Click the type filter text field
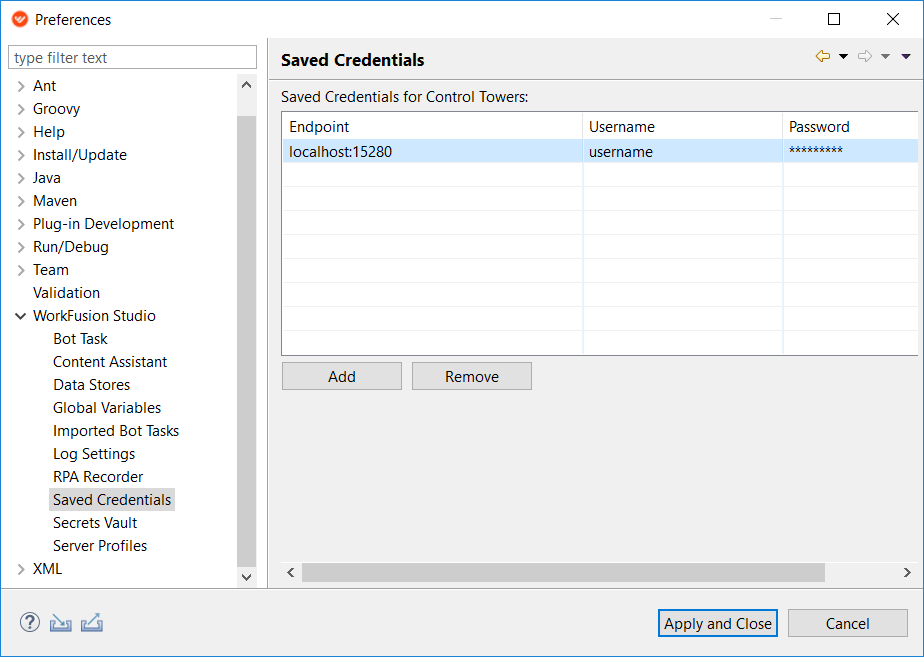Screen dimensions: 924x657 (133, 58)
